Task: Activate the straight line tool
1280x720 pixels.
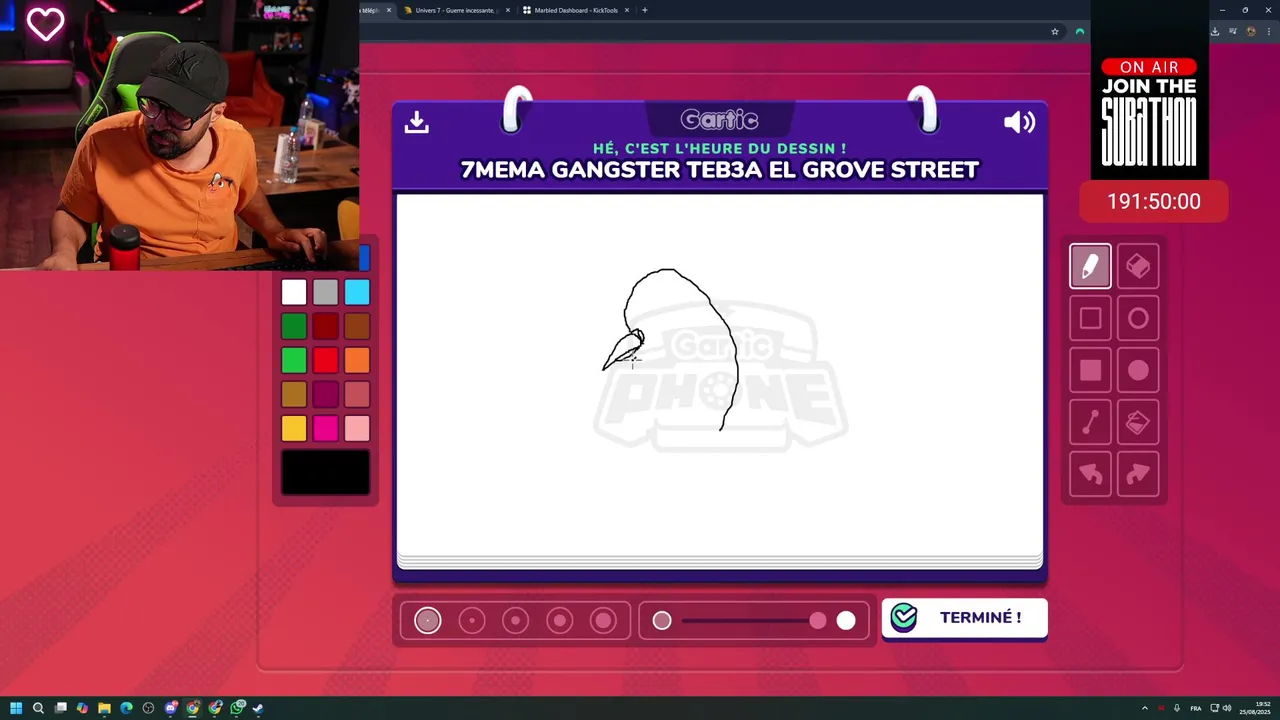Action: click(x=1090, y=422)
